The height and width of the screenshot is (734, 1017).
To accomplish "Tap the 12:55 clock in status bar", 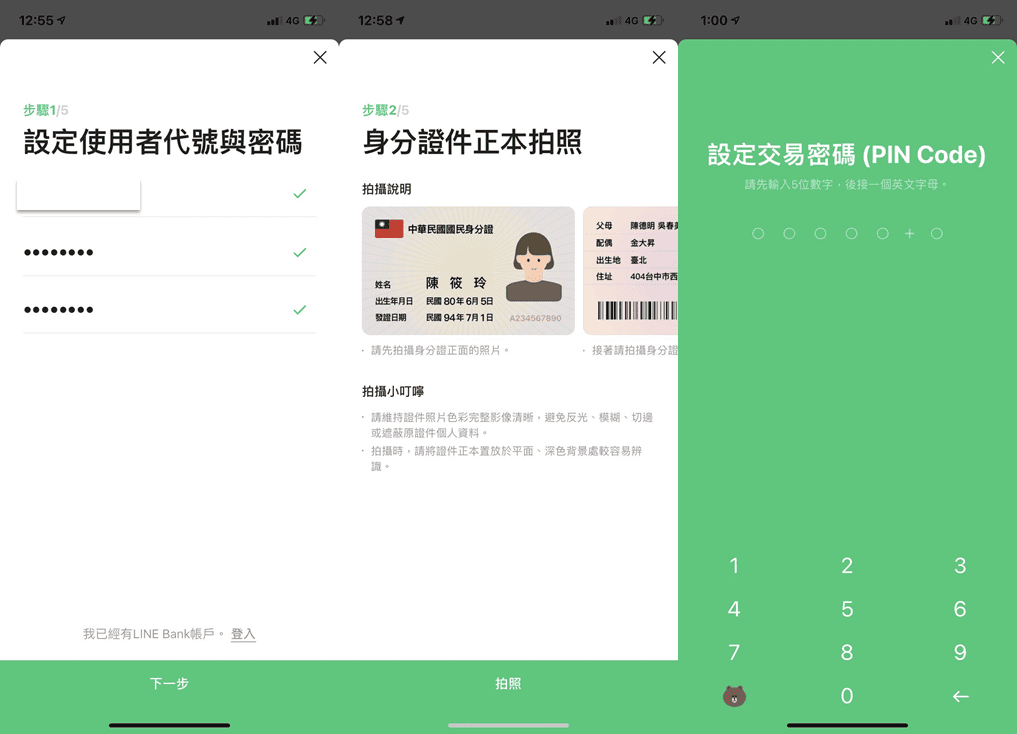I will (36, 21).
